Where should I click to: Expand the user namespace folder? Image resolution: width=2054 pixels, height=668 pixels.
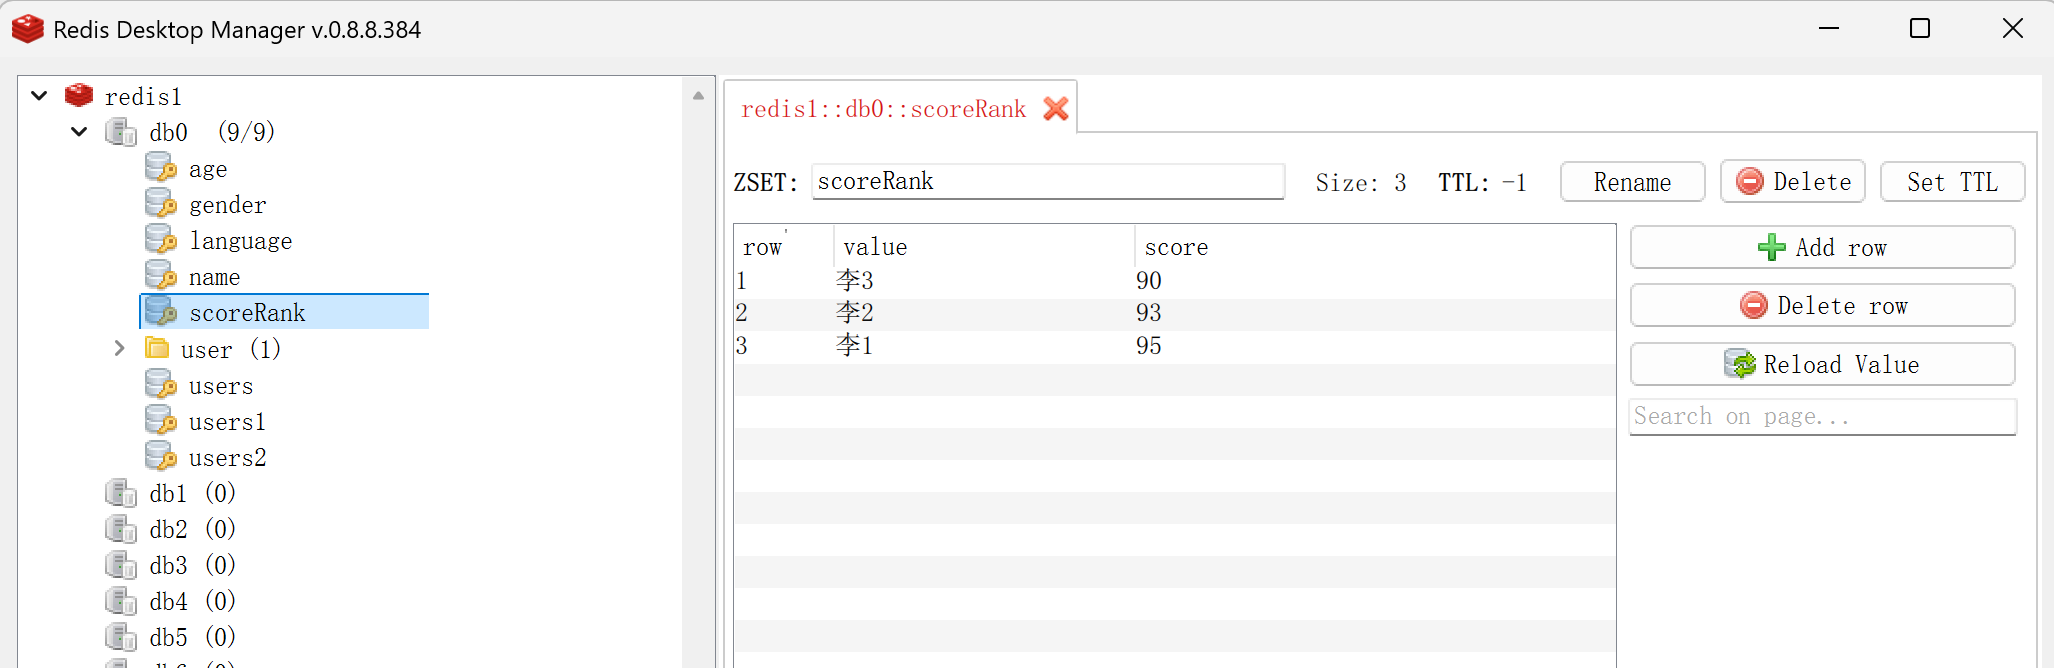point(119,348)
